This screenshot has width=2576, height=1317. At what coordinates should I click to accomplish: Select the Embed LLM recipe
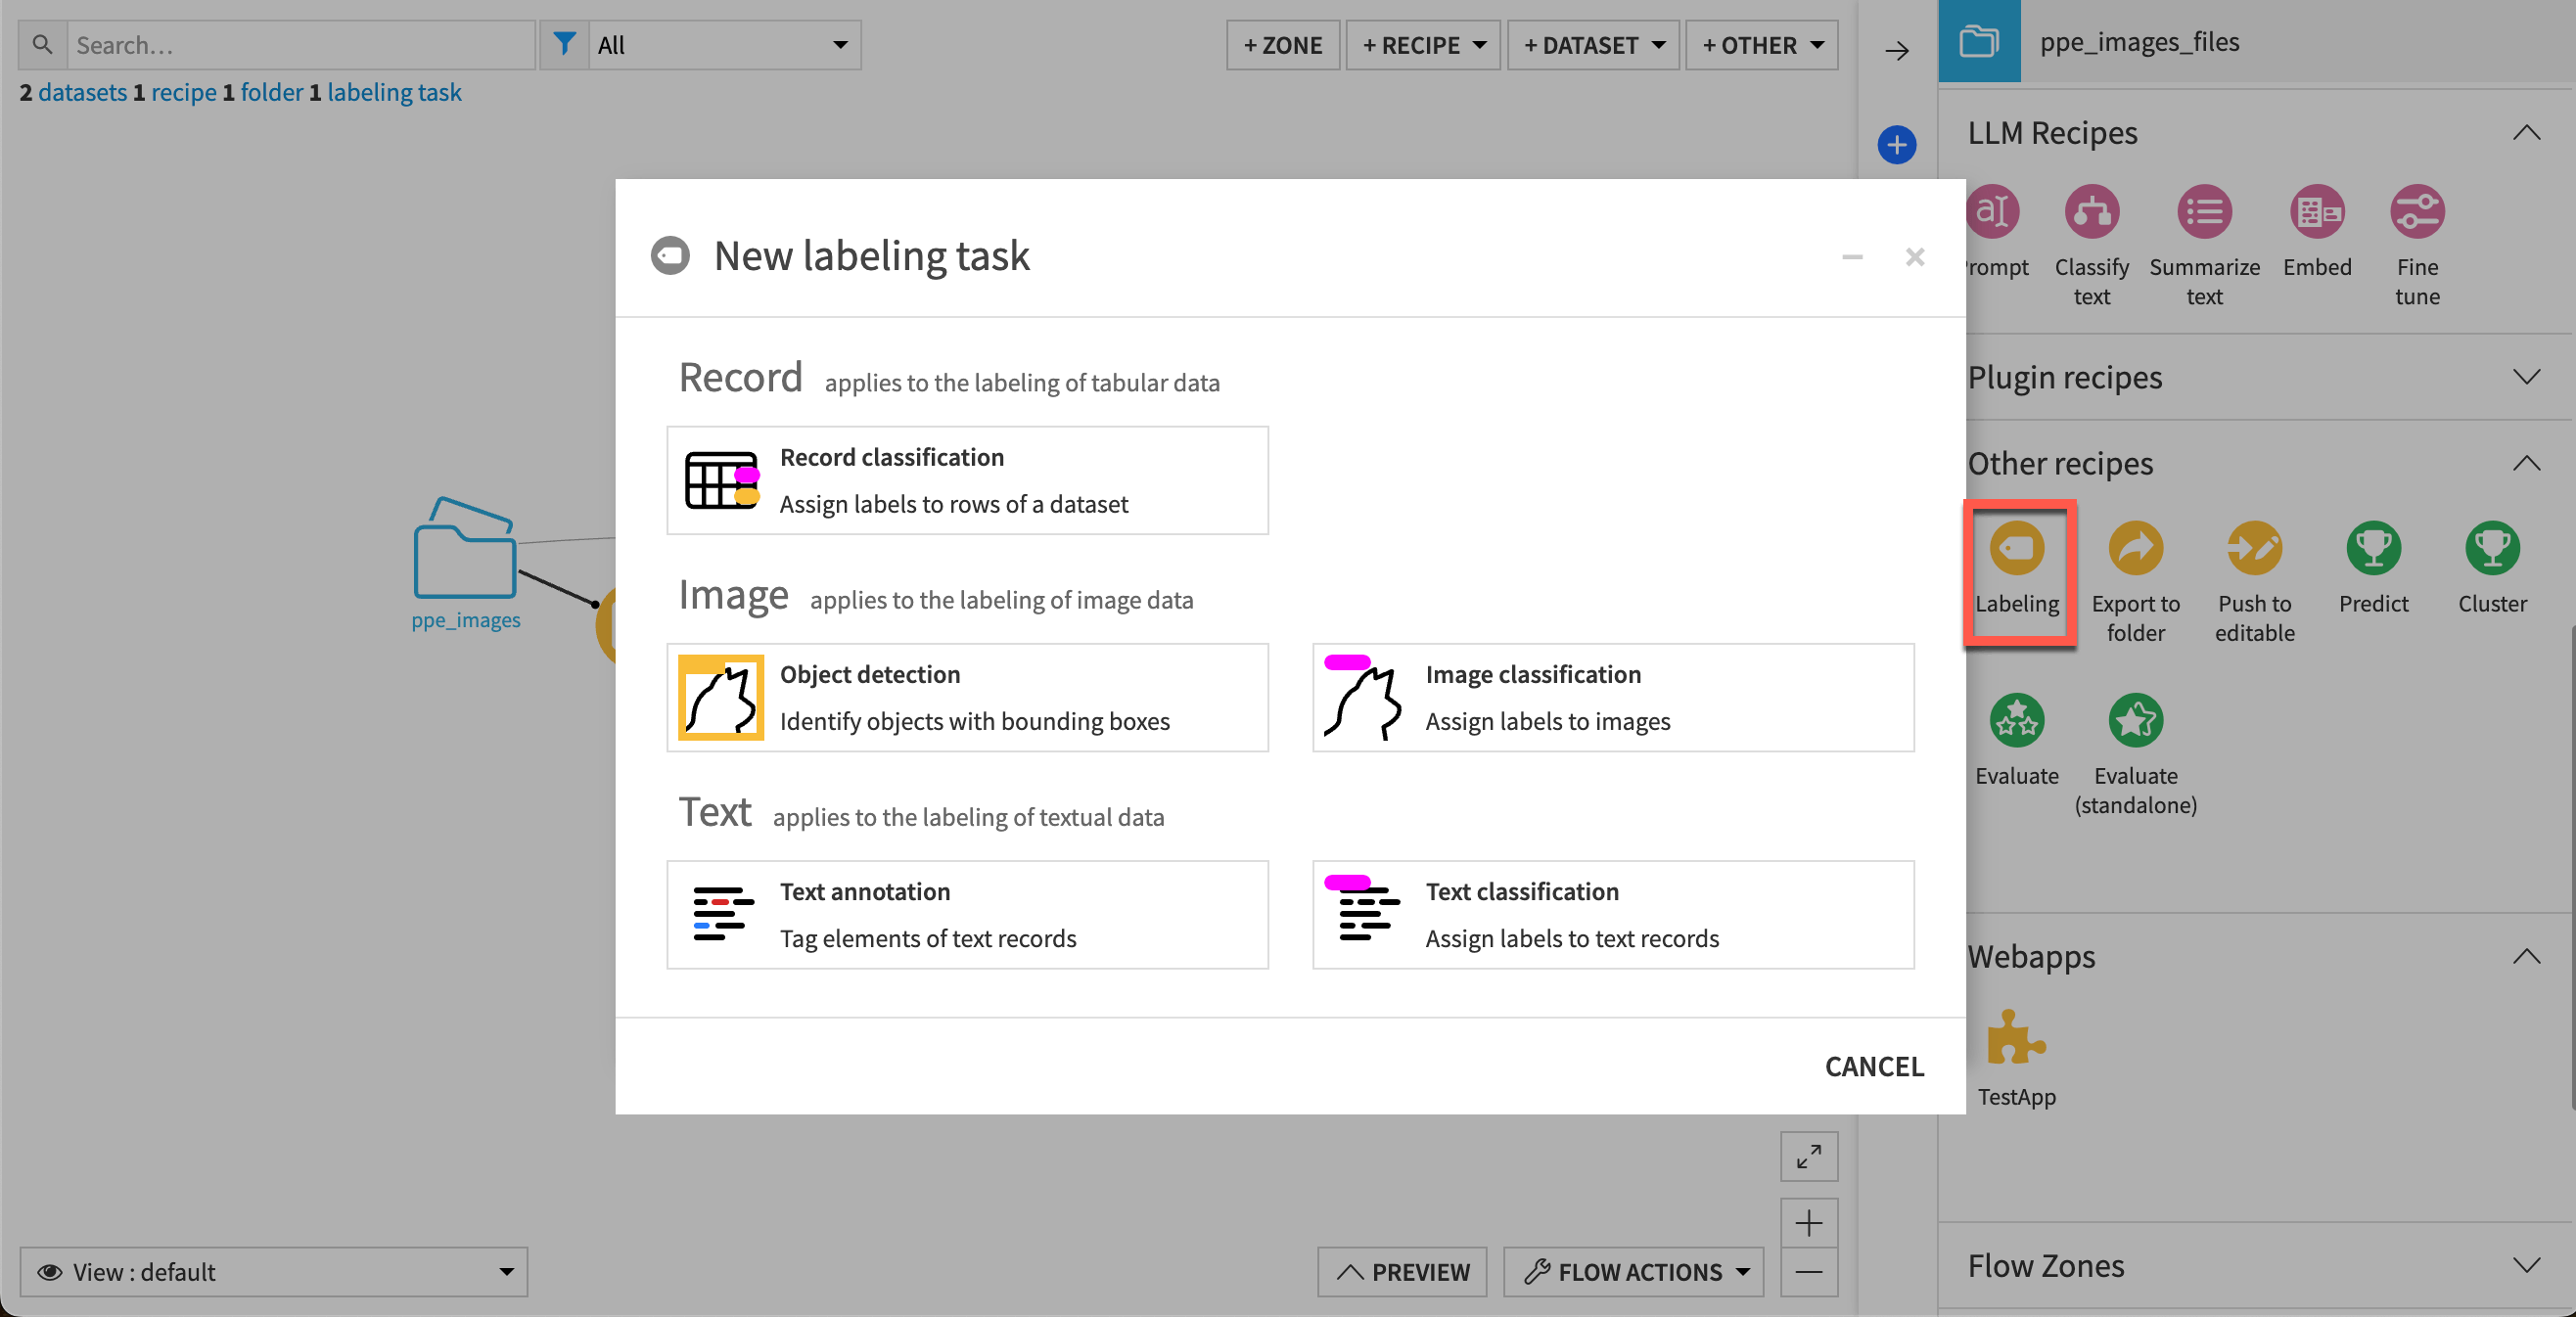coord(2317,212)
